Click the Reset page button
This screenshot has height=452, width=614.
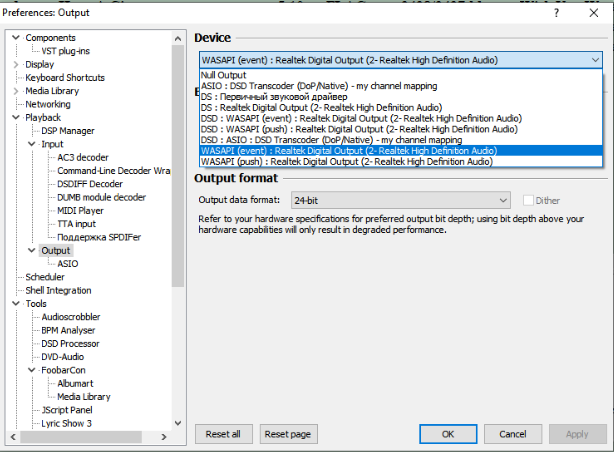pos(288,434)
